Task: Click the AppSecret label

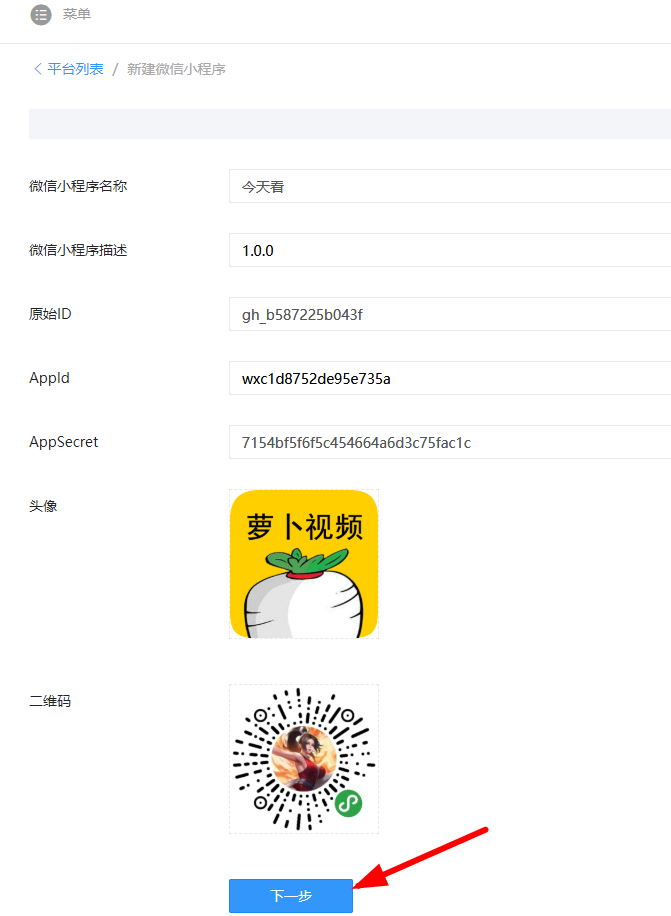Action: tap(64, 442)
